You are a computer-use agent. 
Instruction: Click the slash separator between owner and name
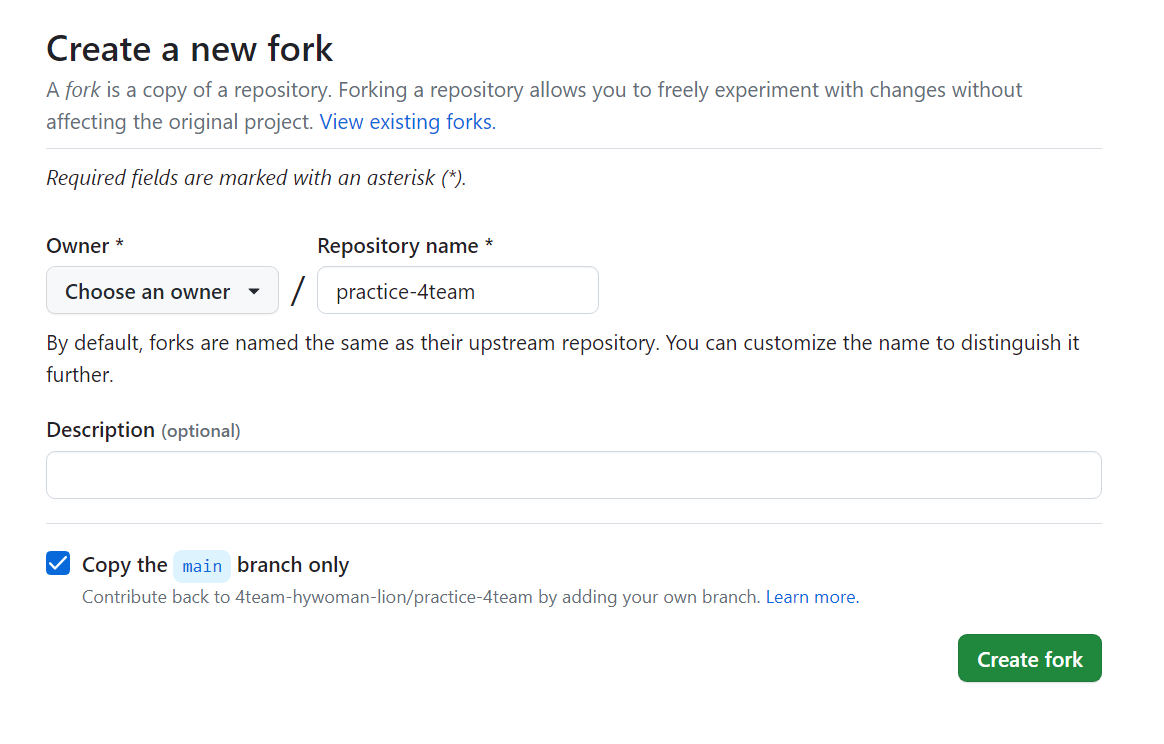[298, 290]
